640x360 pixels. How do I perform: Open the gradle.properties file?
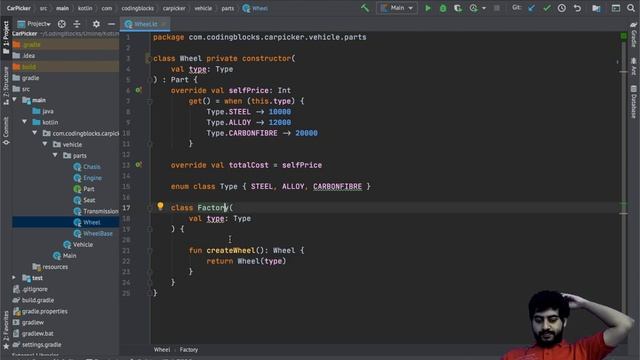click(x=40, y=311)
